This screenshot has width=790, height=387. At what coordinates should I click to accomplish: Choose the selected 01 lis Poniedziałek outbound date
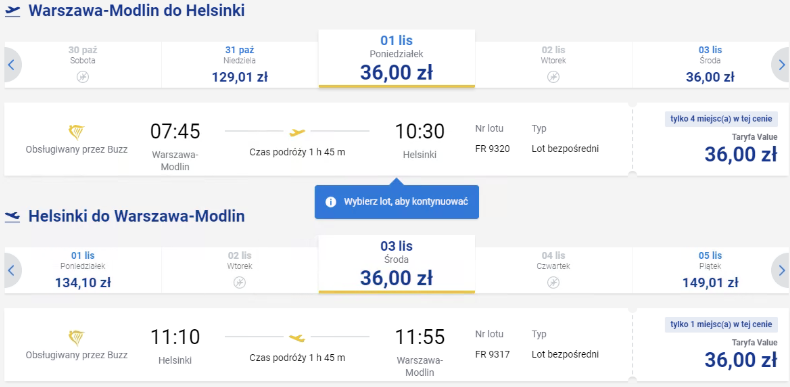point(397,58)
